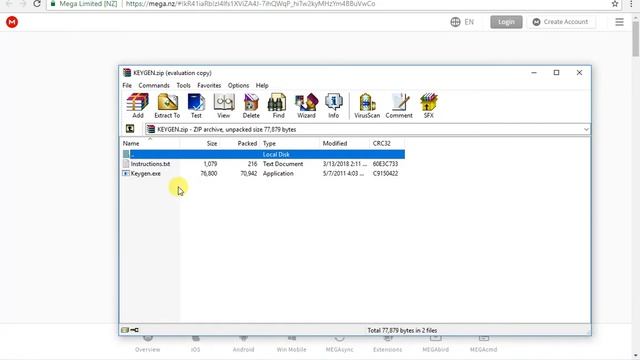The image size is (640, 360).
Task: Reload the browser page
Action: click(37, 4)
